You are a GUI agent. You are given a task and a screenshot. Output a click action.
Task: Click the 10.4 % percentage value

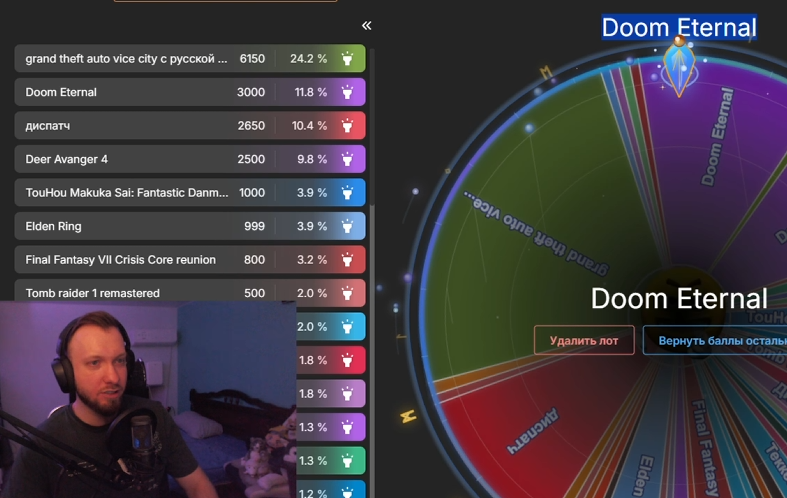tap(309, 126)
